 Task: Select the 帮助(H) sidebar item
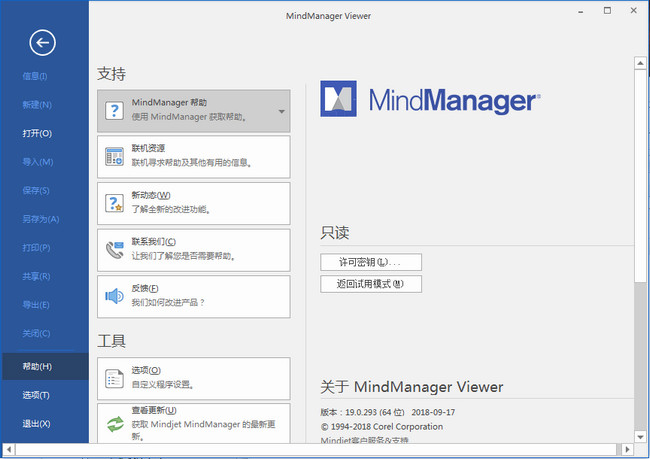45,367
